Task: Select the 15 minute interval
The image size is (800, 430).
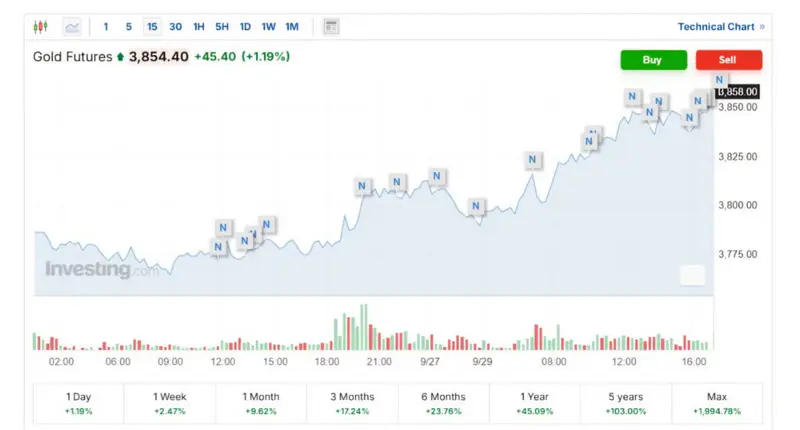Action: click(152, 27)
